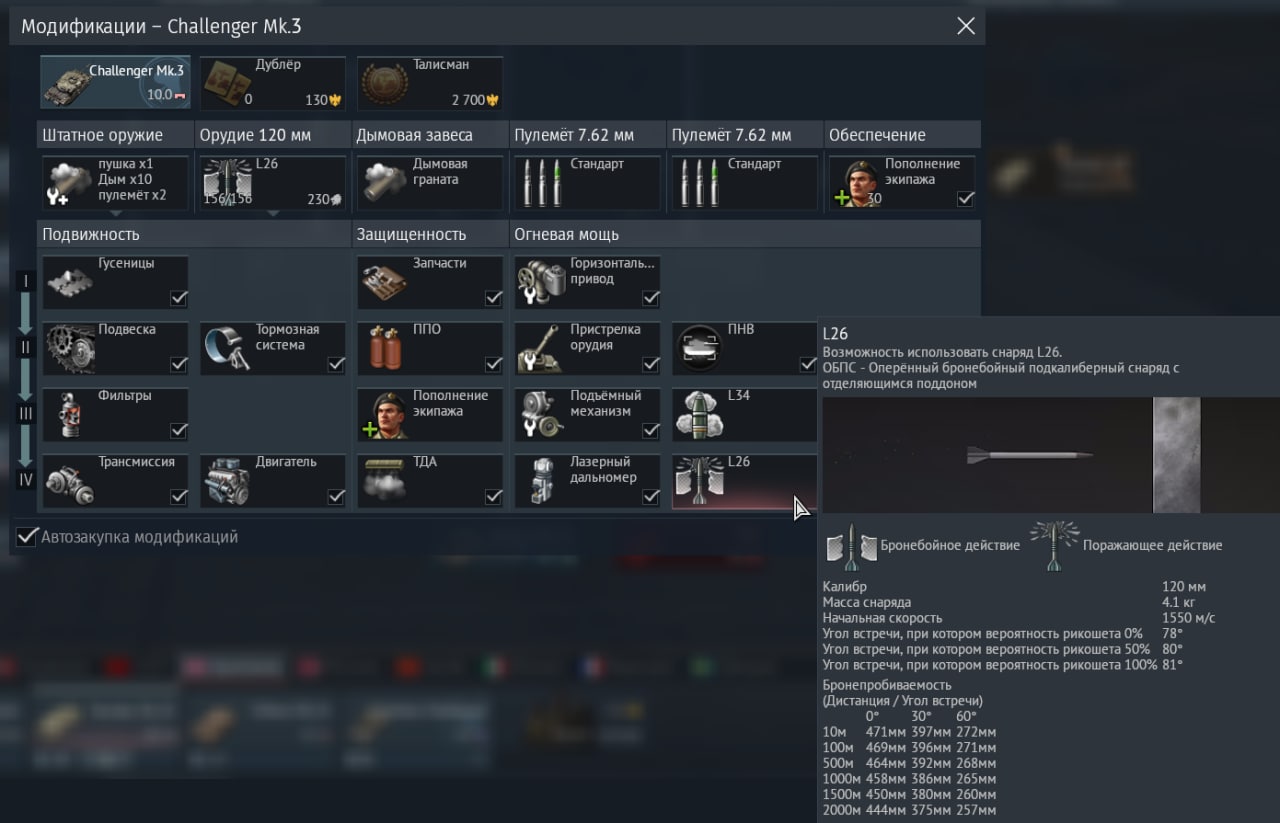This screenshot has width=1280, height=823.
Task: Click the tier III marker
Action: (x=26, y=413)
